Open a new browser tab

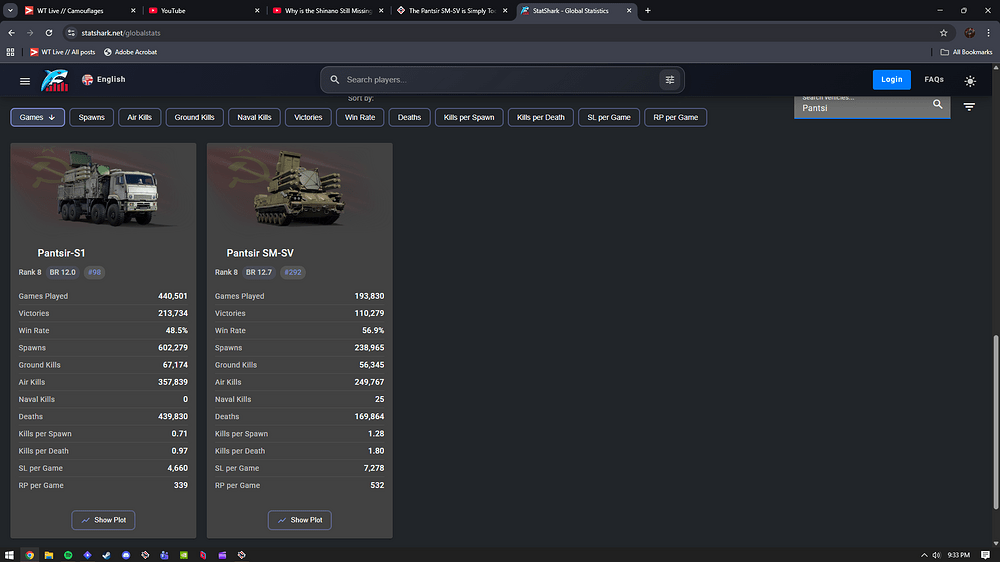click(647, 11)
